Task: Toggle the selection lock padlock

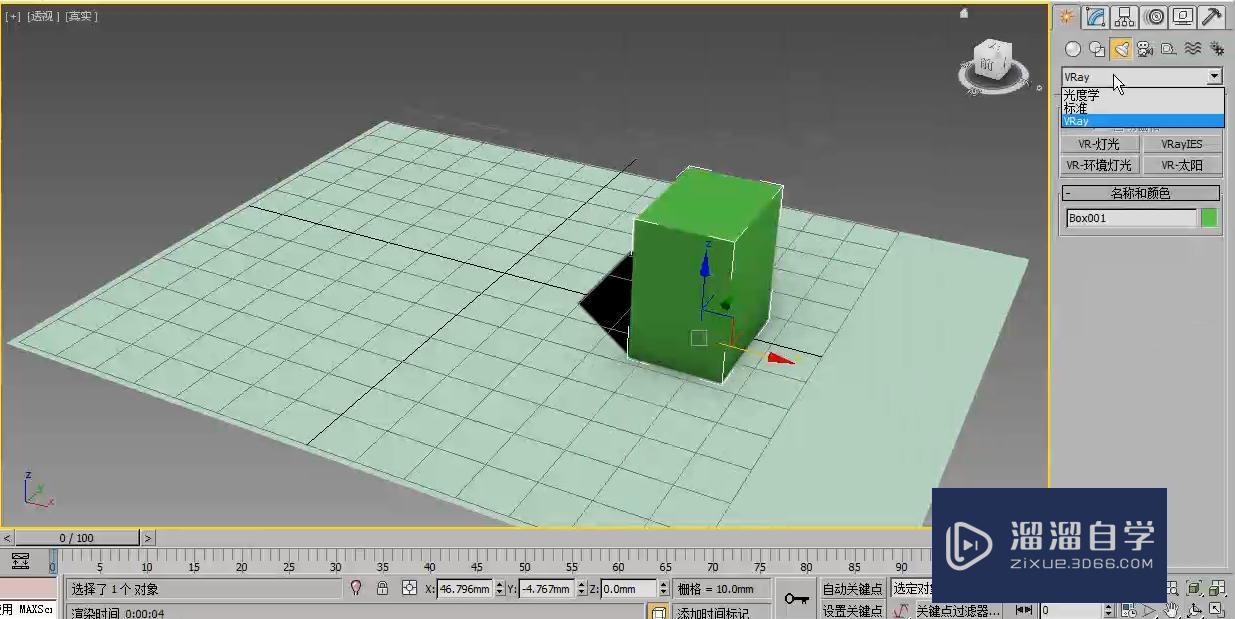Action: click(x=382, y=589)
